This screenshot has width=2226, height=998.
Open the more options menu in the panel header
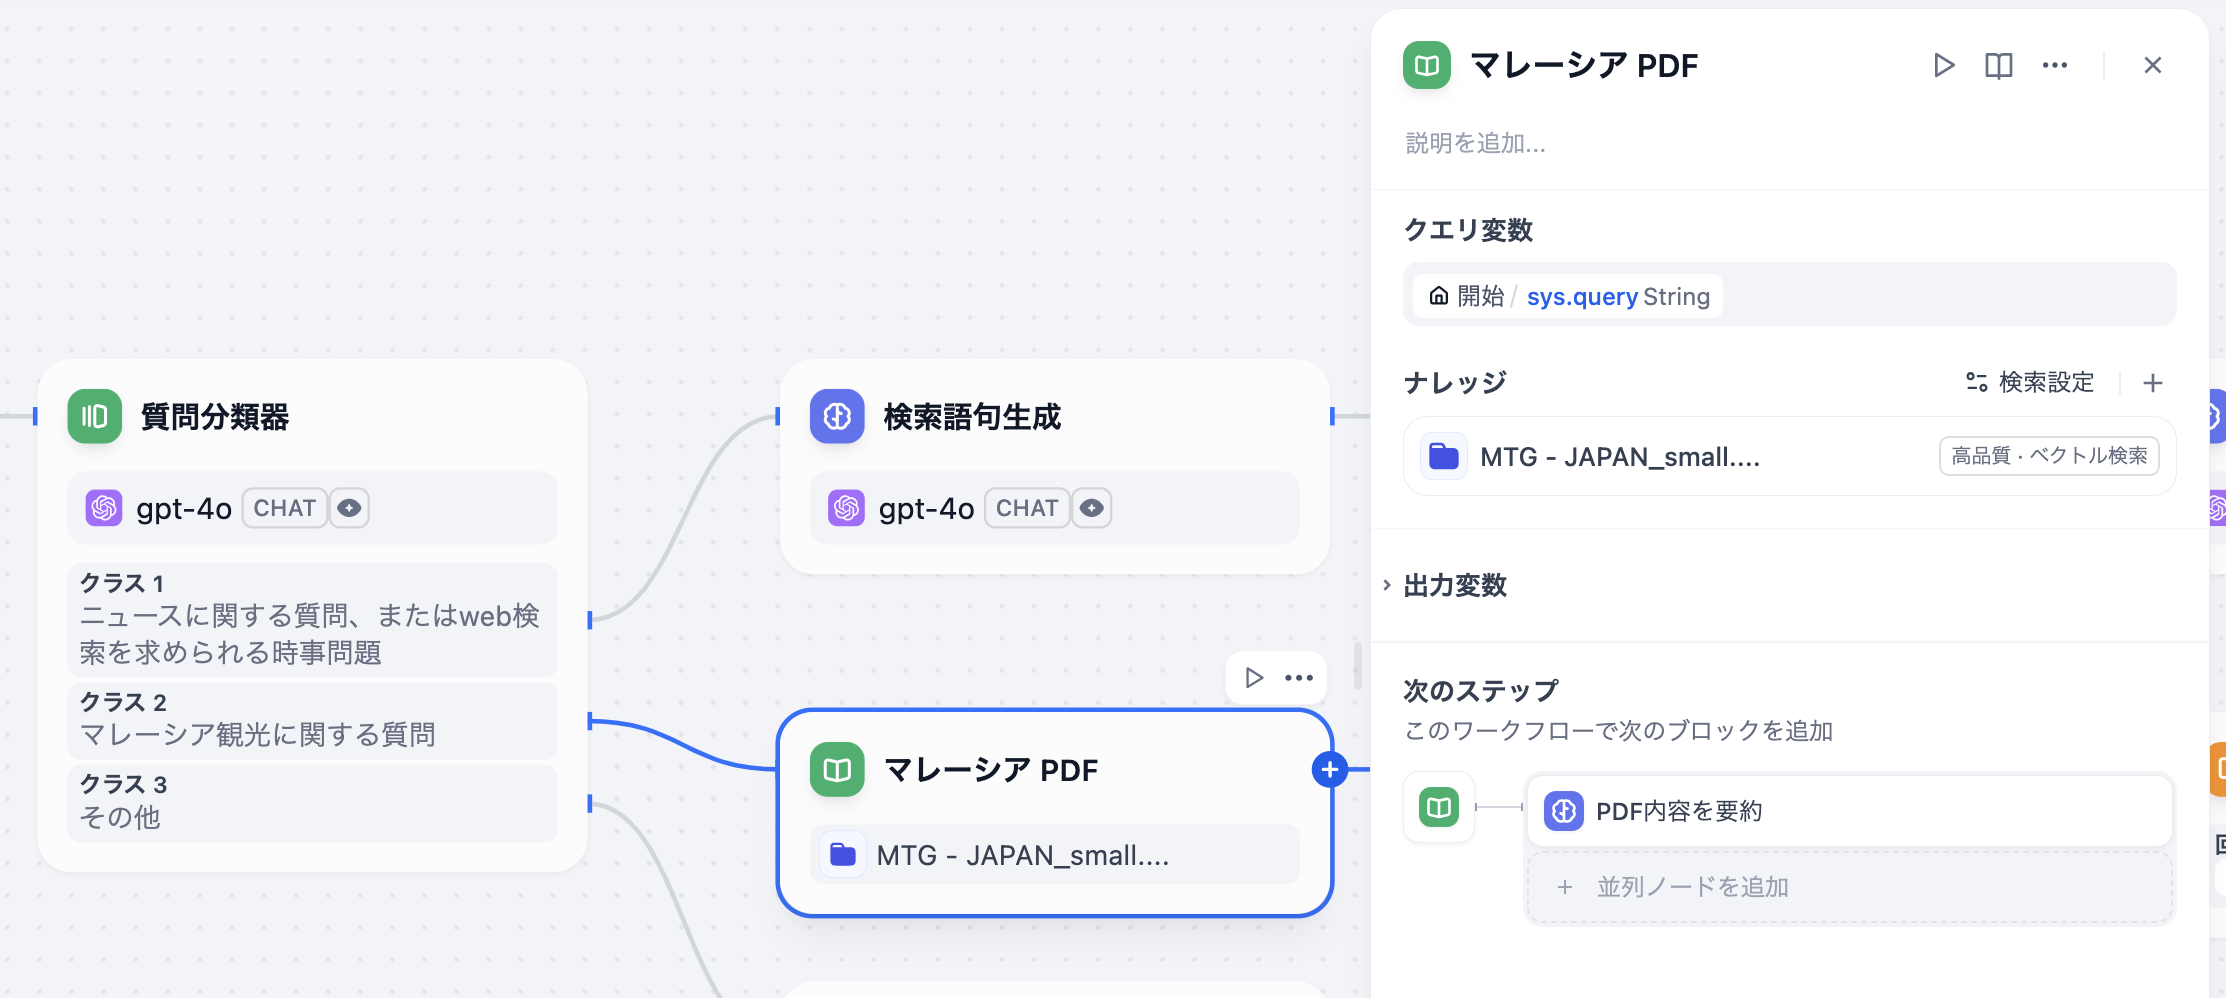(2055, 65)
